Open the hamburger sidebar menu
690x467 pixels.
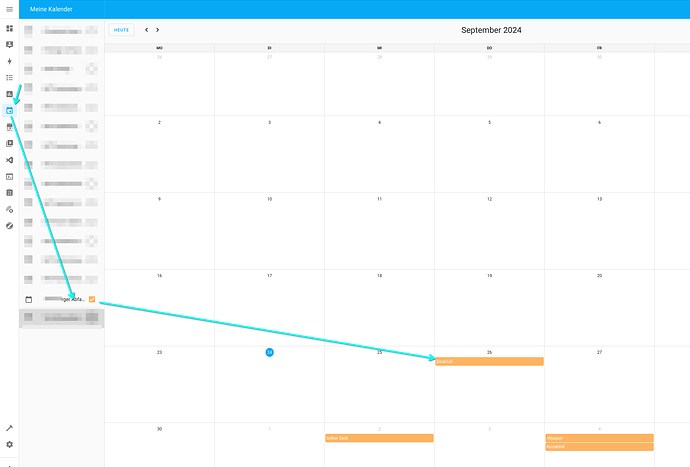tap(9, 9)
